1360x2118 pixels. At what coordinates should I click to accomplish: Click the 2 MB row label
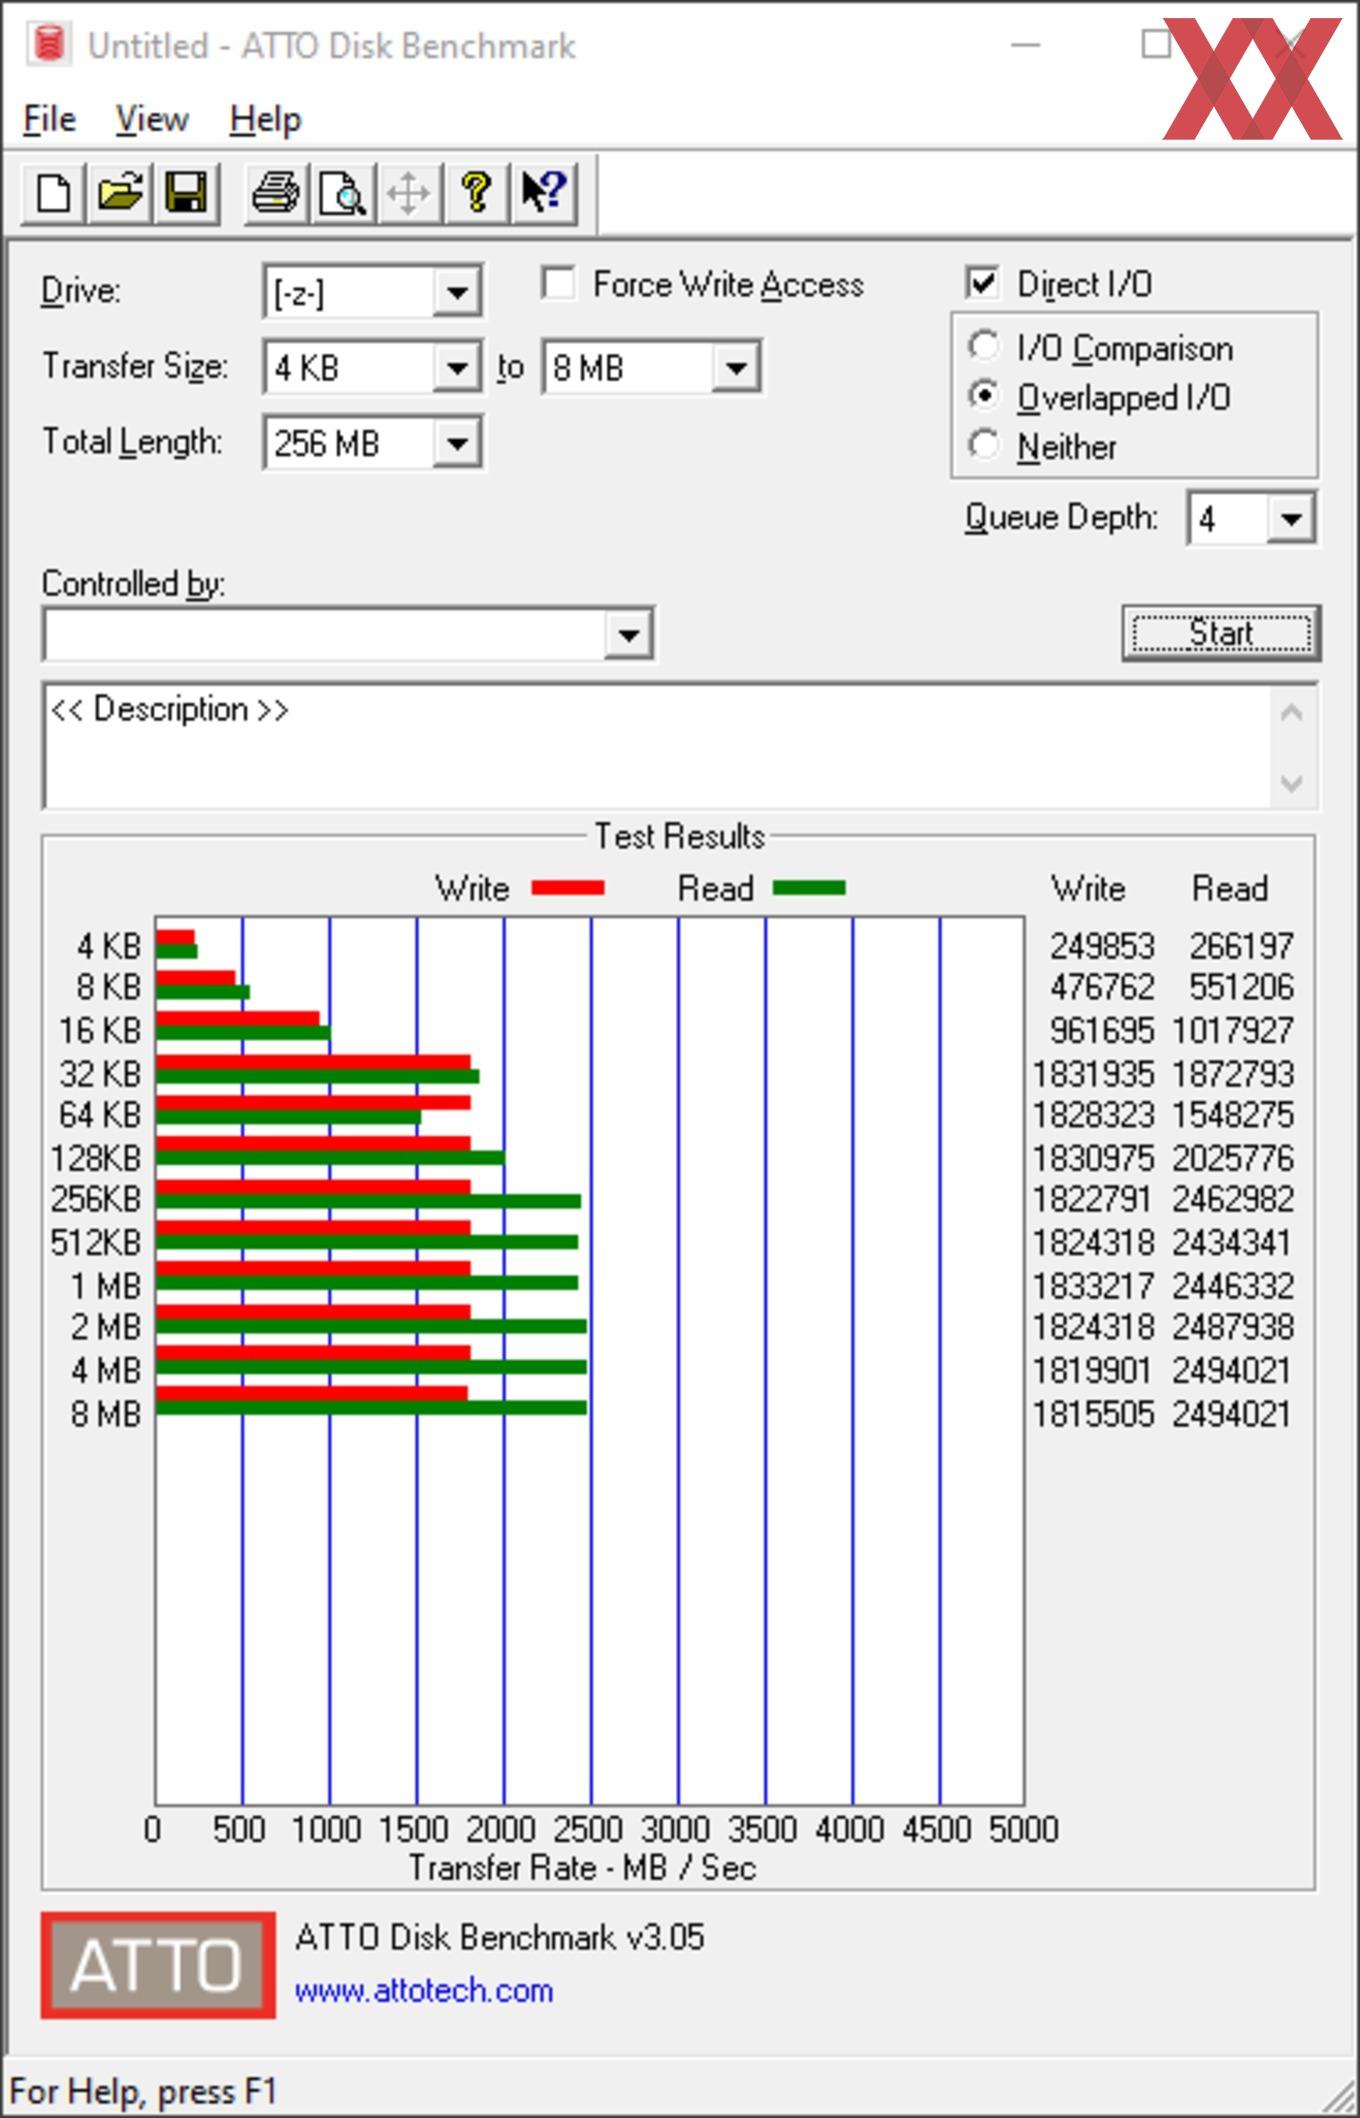coord(106,1327)
